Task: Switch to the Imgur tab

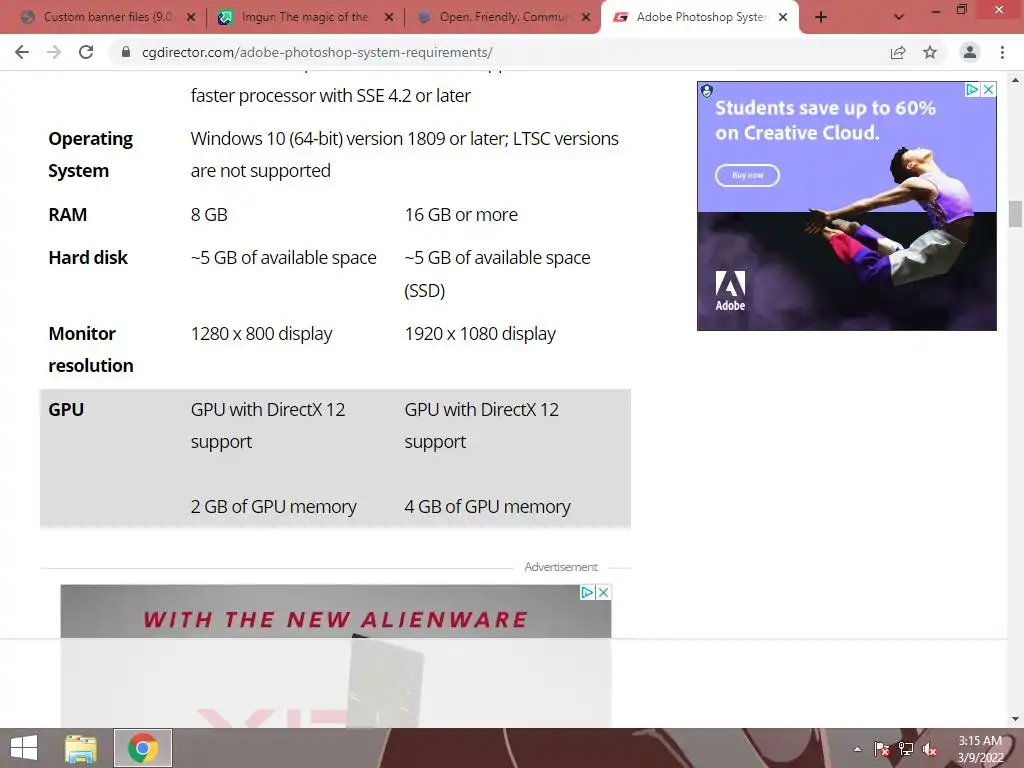Action: tap(305, 17)
